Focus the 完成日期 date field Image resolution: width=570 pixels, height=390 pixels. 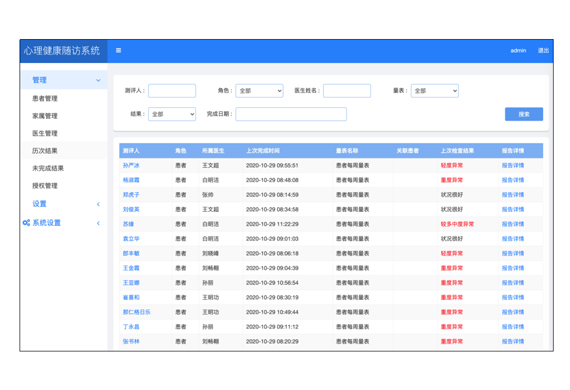coord(291,114)
